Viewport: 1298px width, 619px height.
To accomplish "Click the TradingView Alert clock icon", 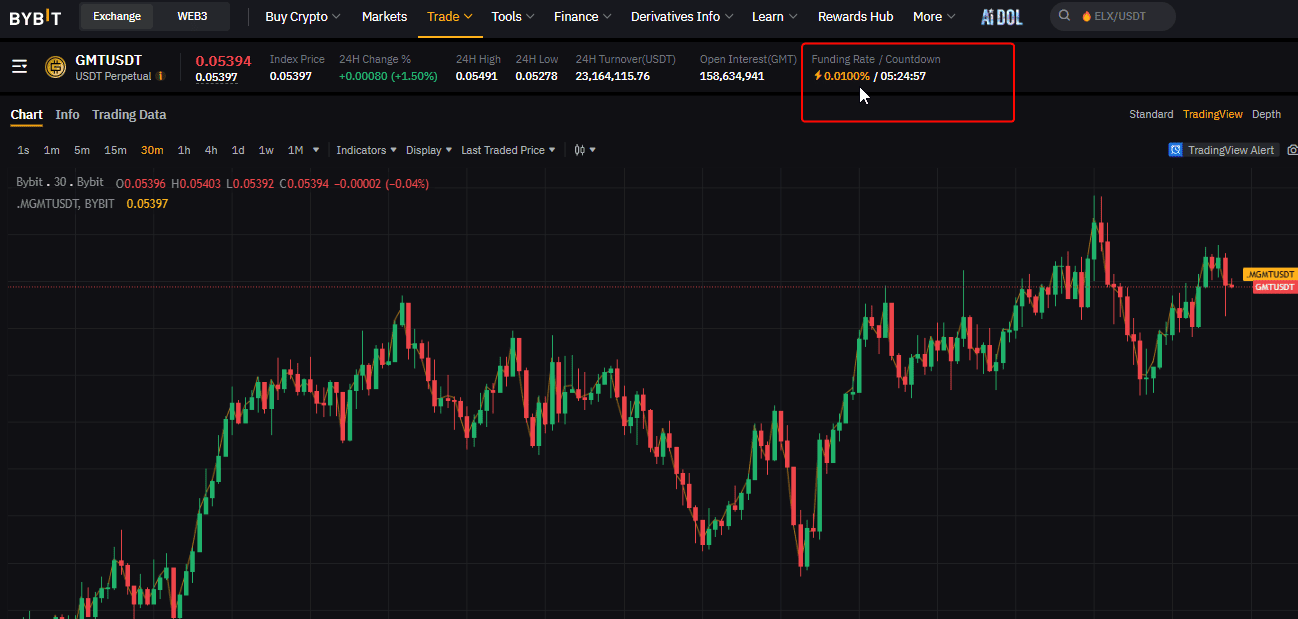I will click(1177, 150).
